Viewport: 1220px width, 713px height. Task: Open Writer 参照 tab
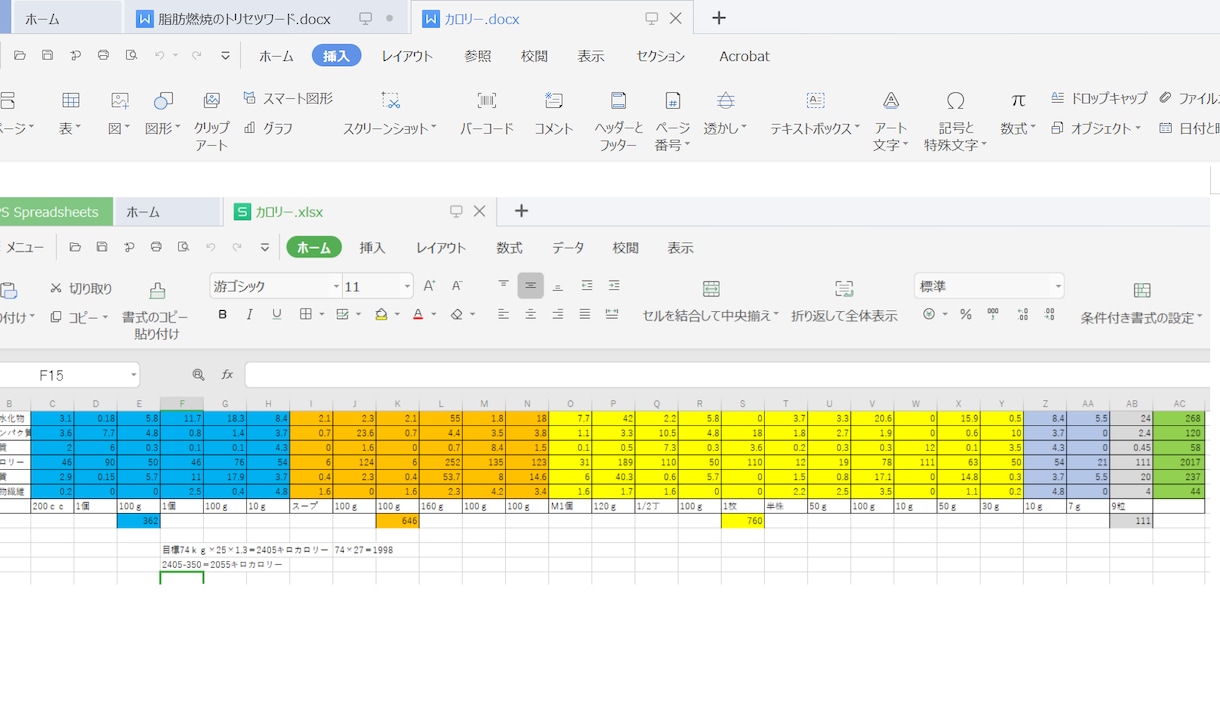478,56
